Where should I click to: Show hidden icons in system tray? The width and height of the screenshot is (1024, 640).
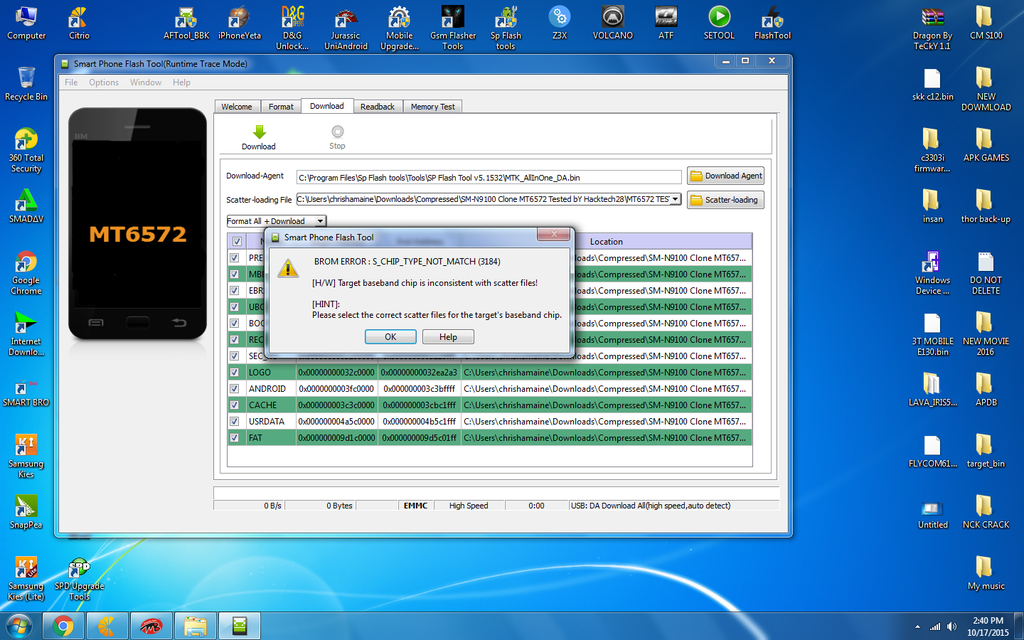click(x=917, y=627)
